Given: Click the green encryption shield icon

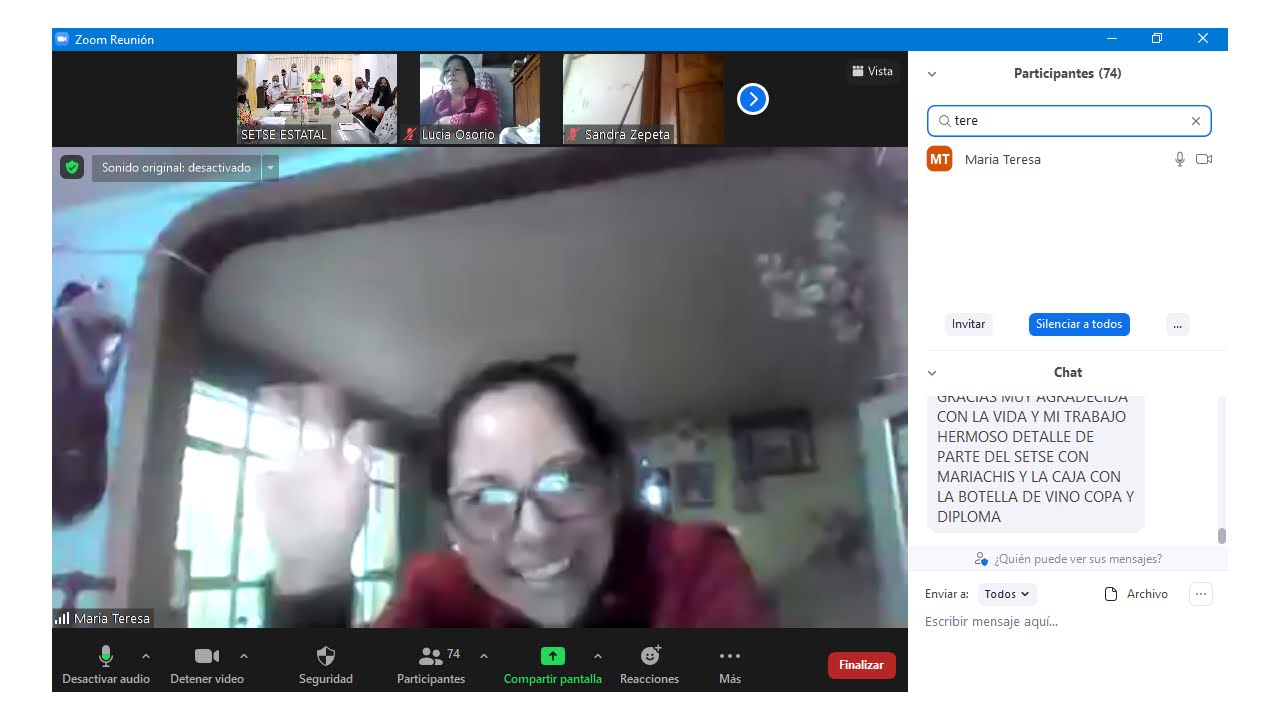Looking at the screenshot, I should 71,167.
